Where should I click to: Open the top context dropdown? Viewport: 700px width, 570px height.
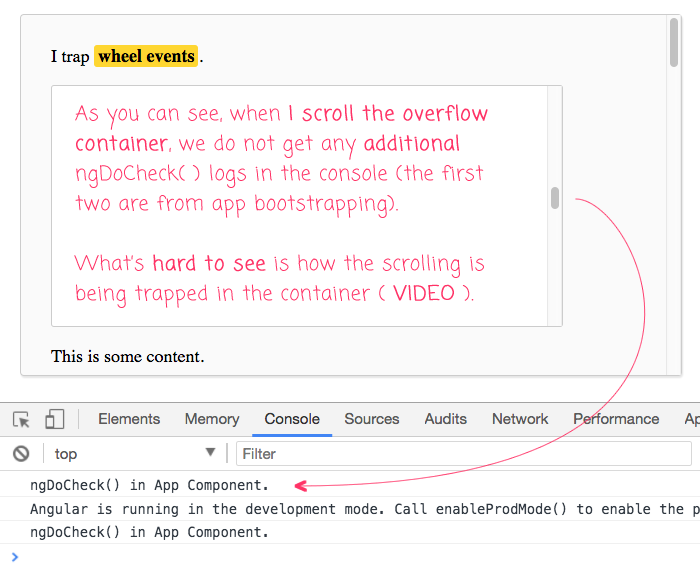pyautogui.click(x=134, y=454)
